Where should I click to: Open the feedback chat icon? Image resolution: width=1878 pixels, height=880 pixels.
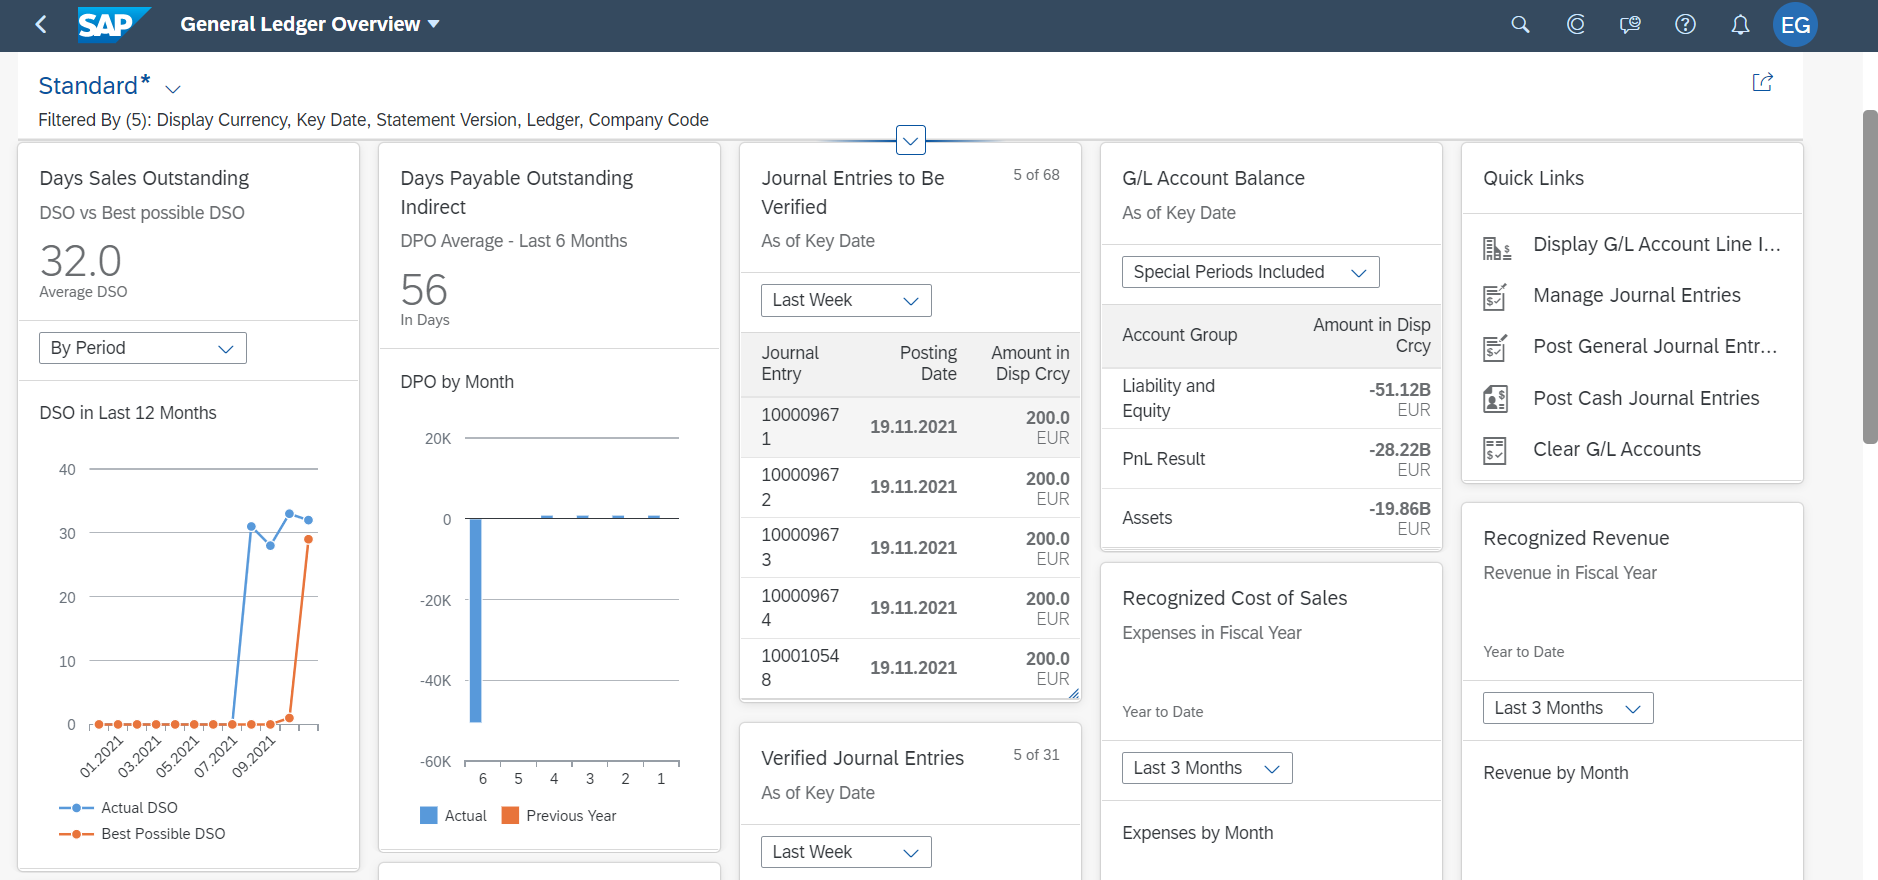(x=1630, y=25)
